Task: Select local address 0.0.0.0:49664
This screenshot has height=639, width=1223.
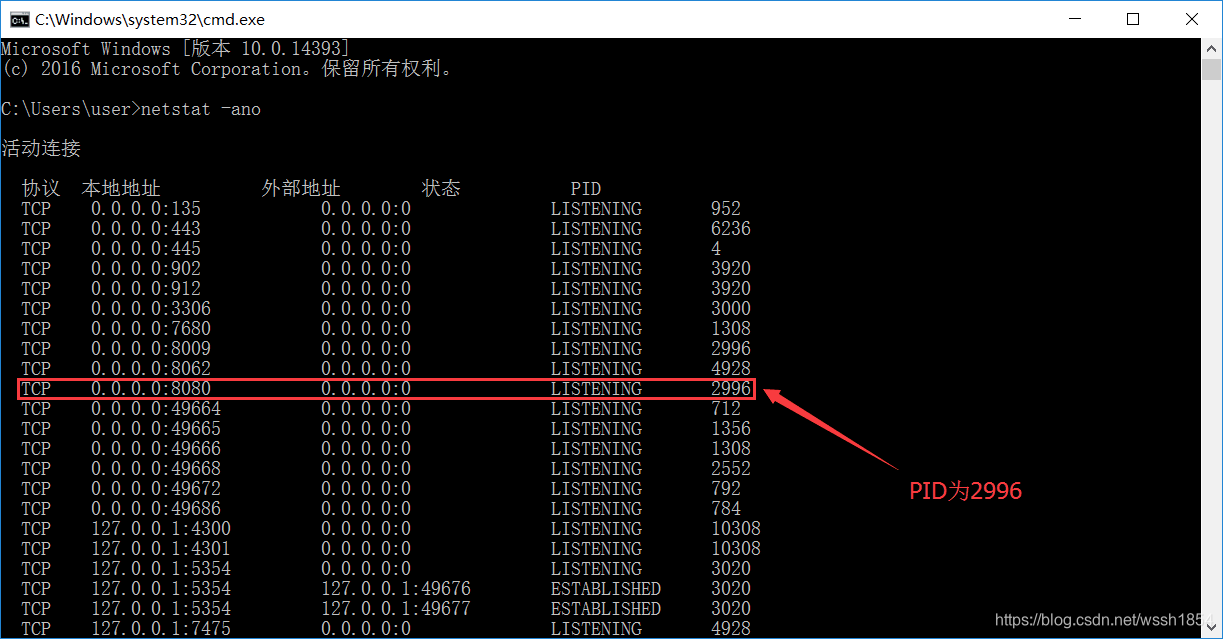Action: (x=156, y=409)
